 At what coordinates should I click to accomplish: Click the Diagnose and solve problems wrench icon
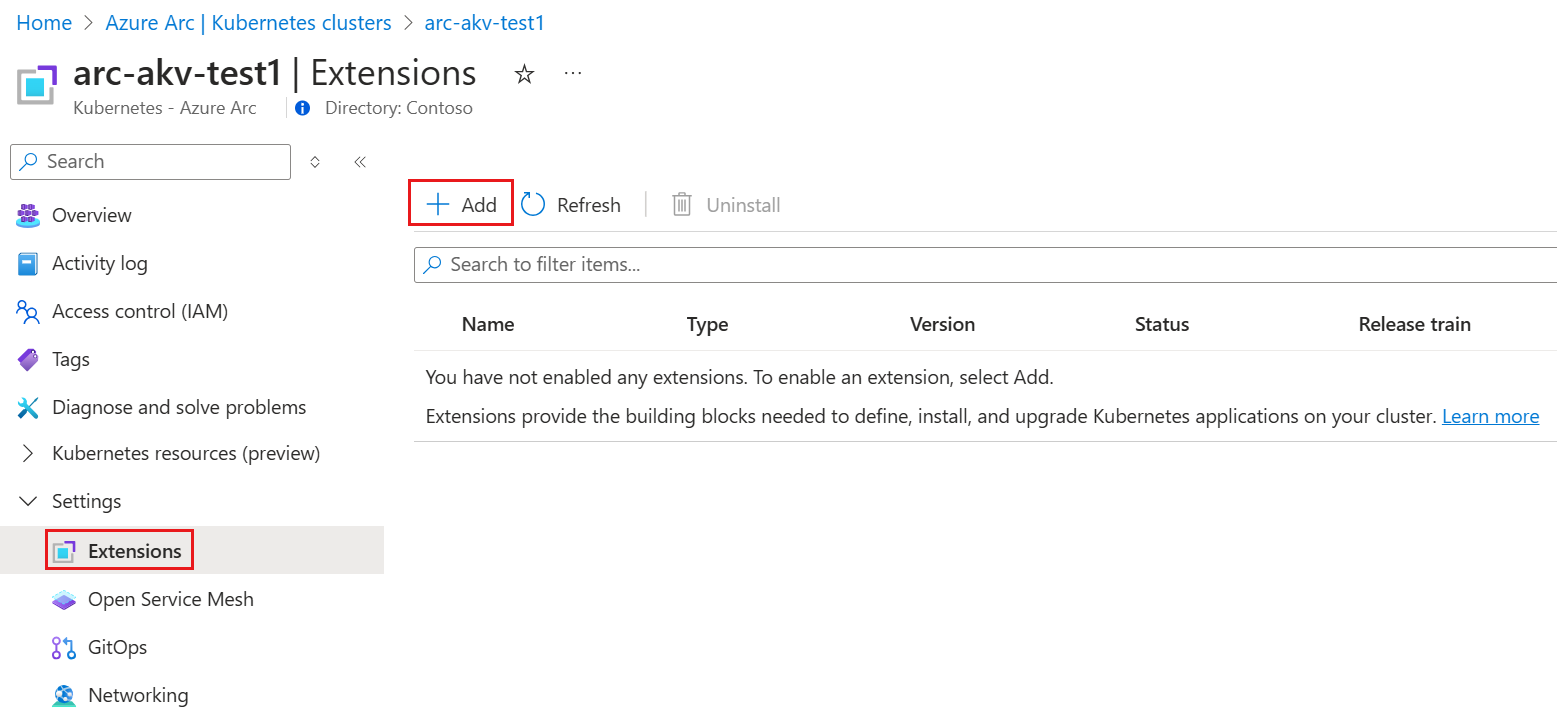pyautogui.click(x=28, y=407)
